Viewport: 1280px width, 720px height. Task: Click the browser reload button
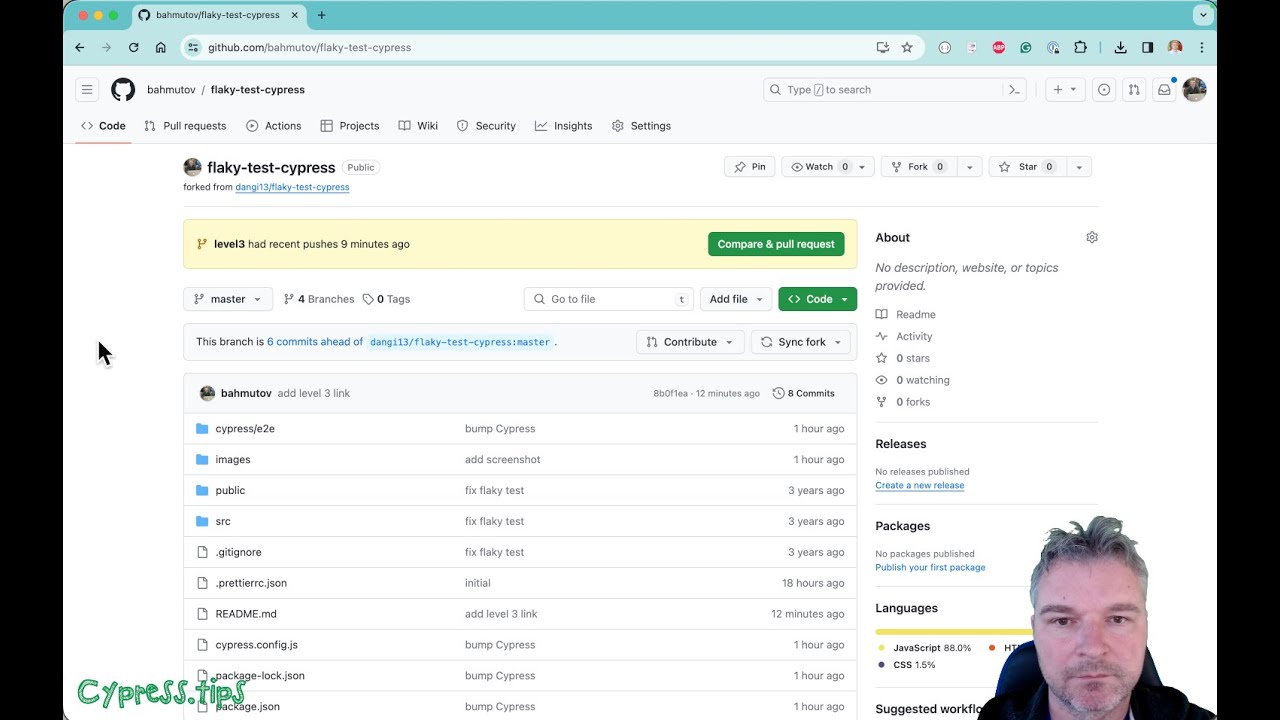tap(133, 47)
